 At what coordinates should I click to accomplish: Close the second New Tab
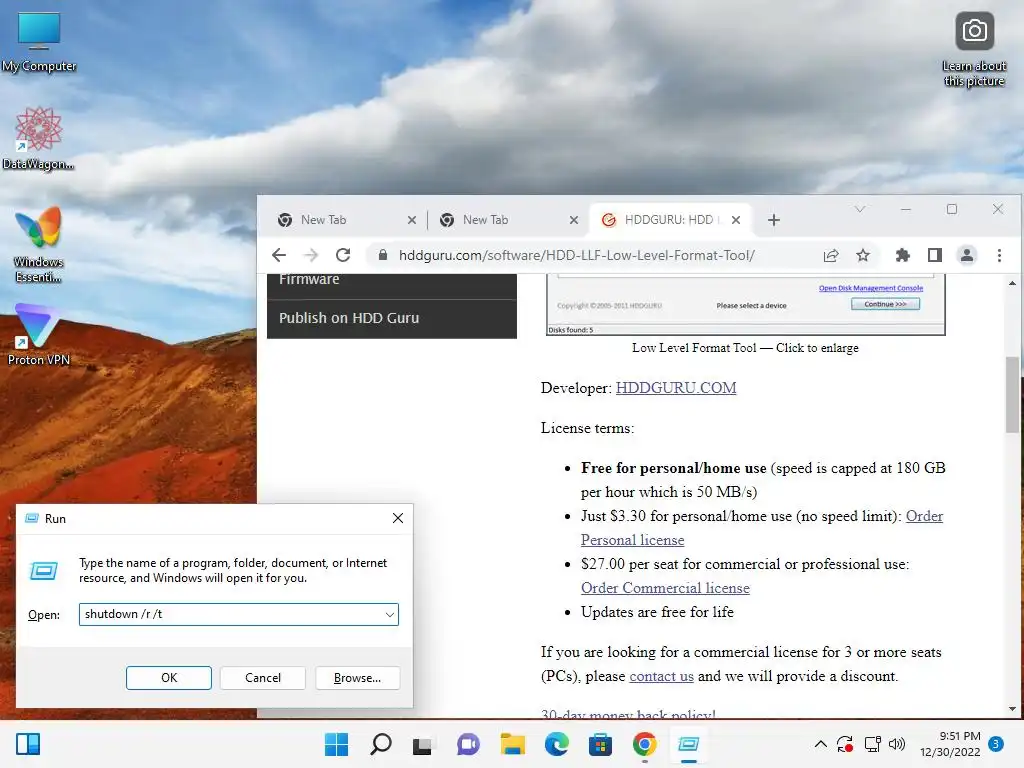[573, 220]
